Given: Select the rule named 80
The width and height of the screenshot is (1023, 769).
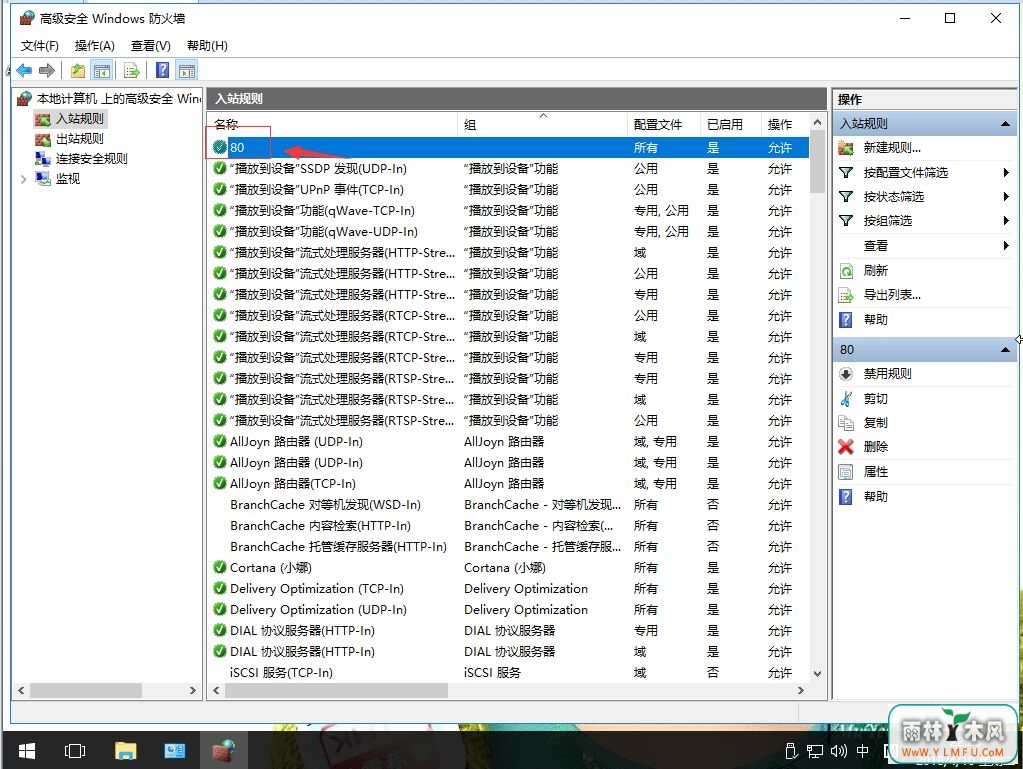Looking at the screenshot, I should [x=508, y=148].
